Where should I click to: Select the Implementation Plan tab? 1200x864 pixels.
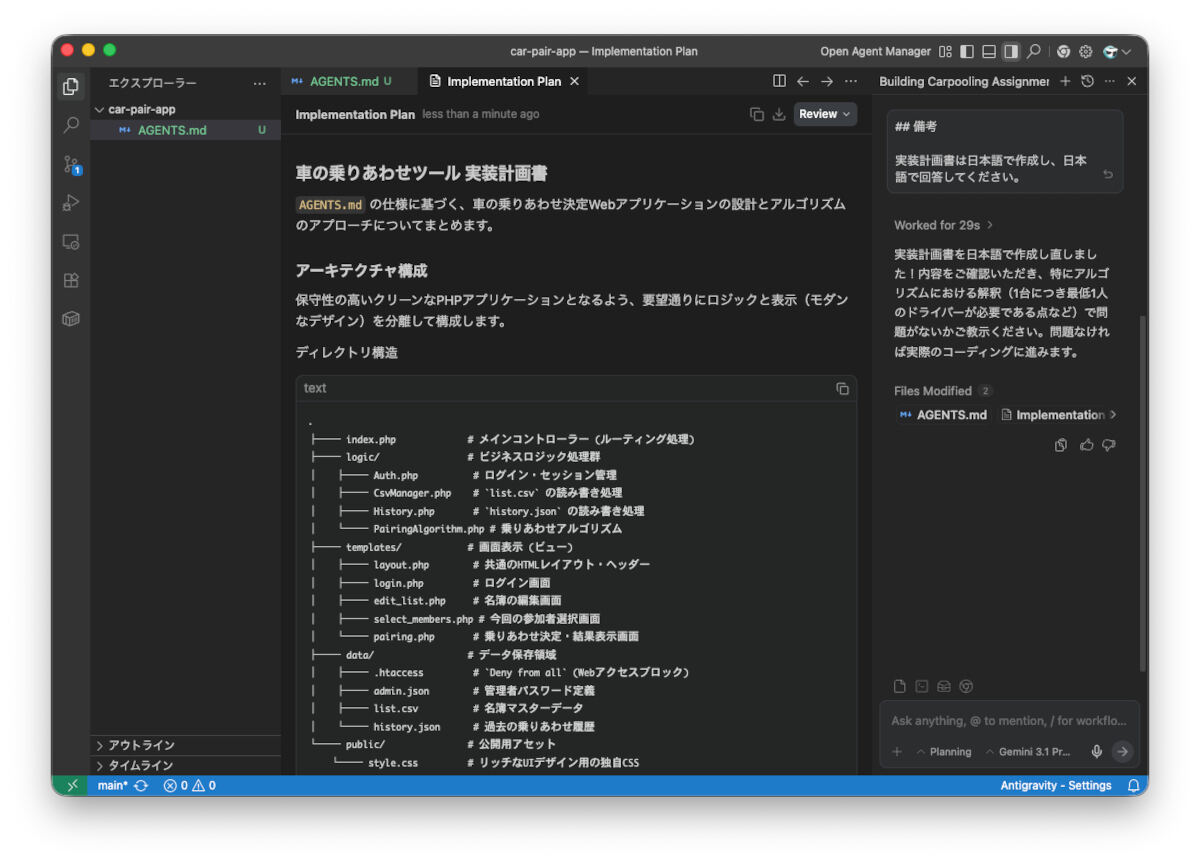tap(503, 81)
